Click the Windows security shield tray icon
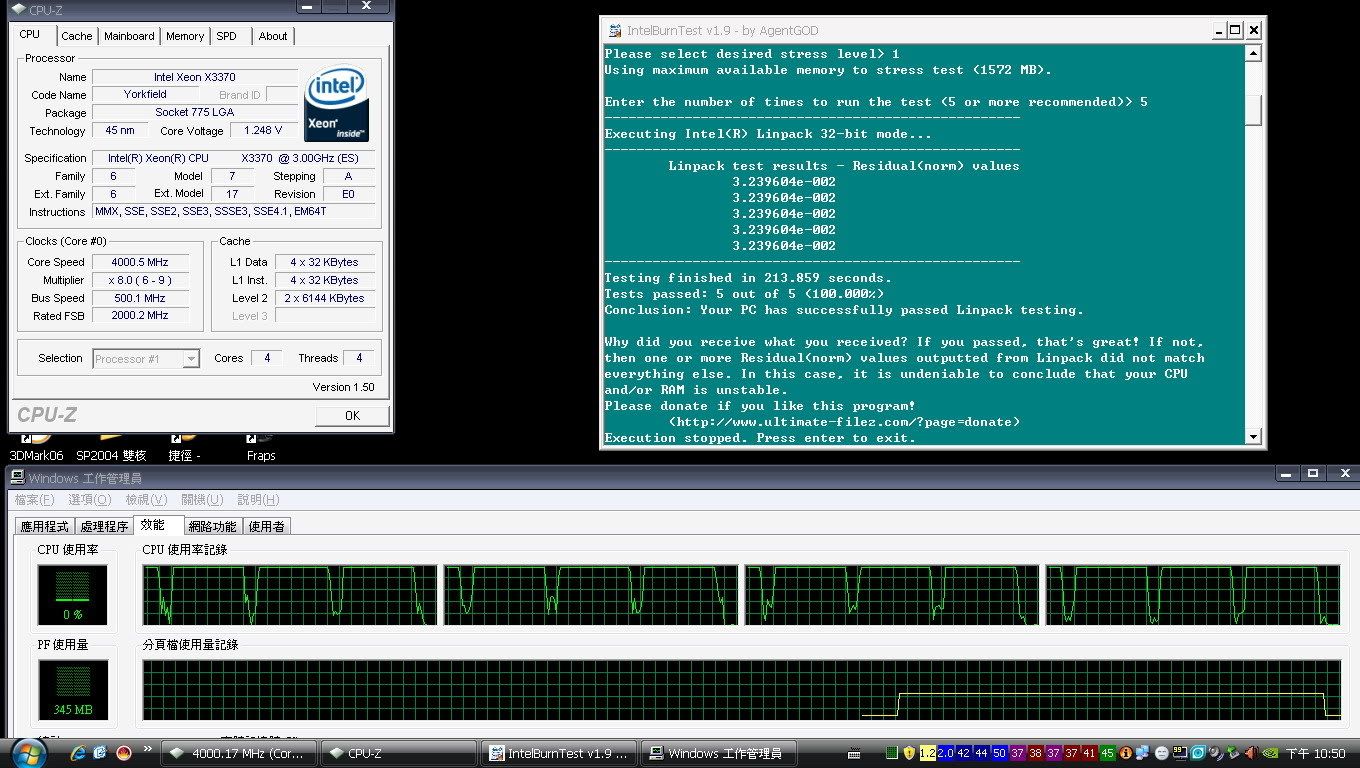Image resolution: width=1360 pixels, height=768 pixels. click(x=909, y=753)
